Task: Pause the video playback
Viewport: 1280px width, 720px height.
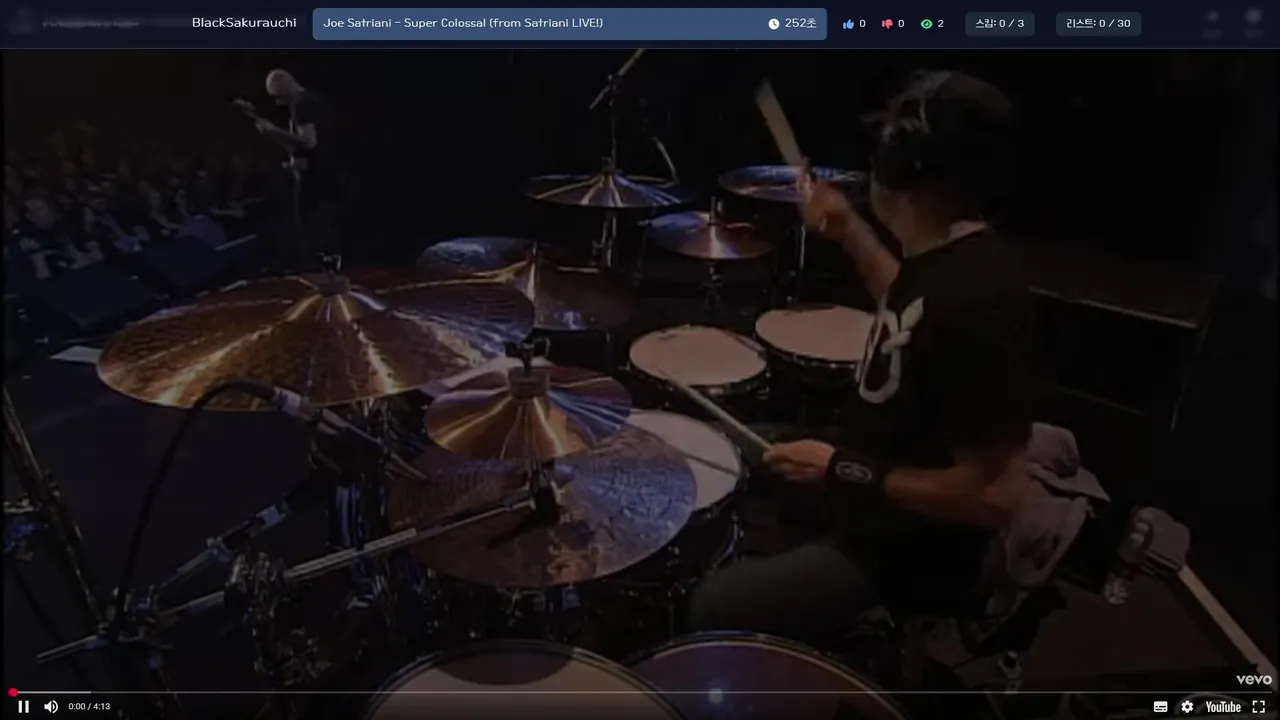Action: pyautogui.click(x=23, y=706)
